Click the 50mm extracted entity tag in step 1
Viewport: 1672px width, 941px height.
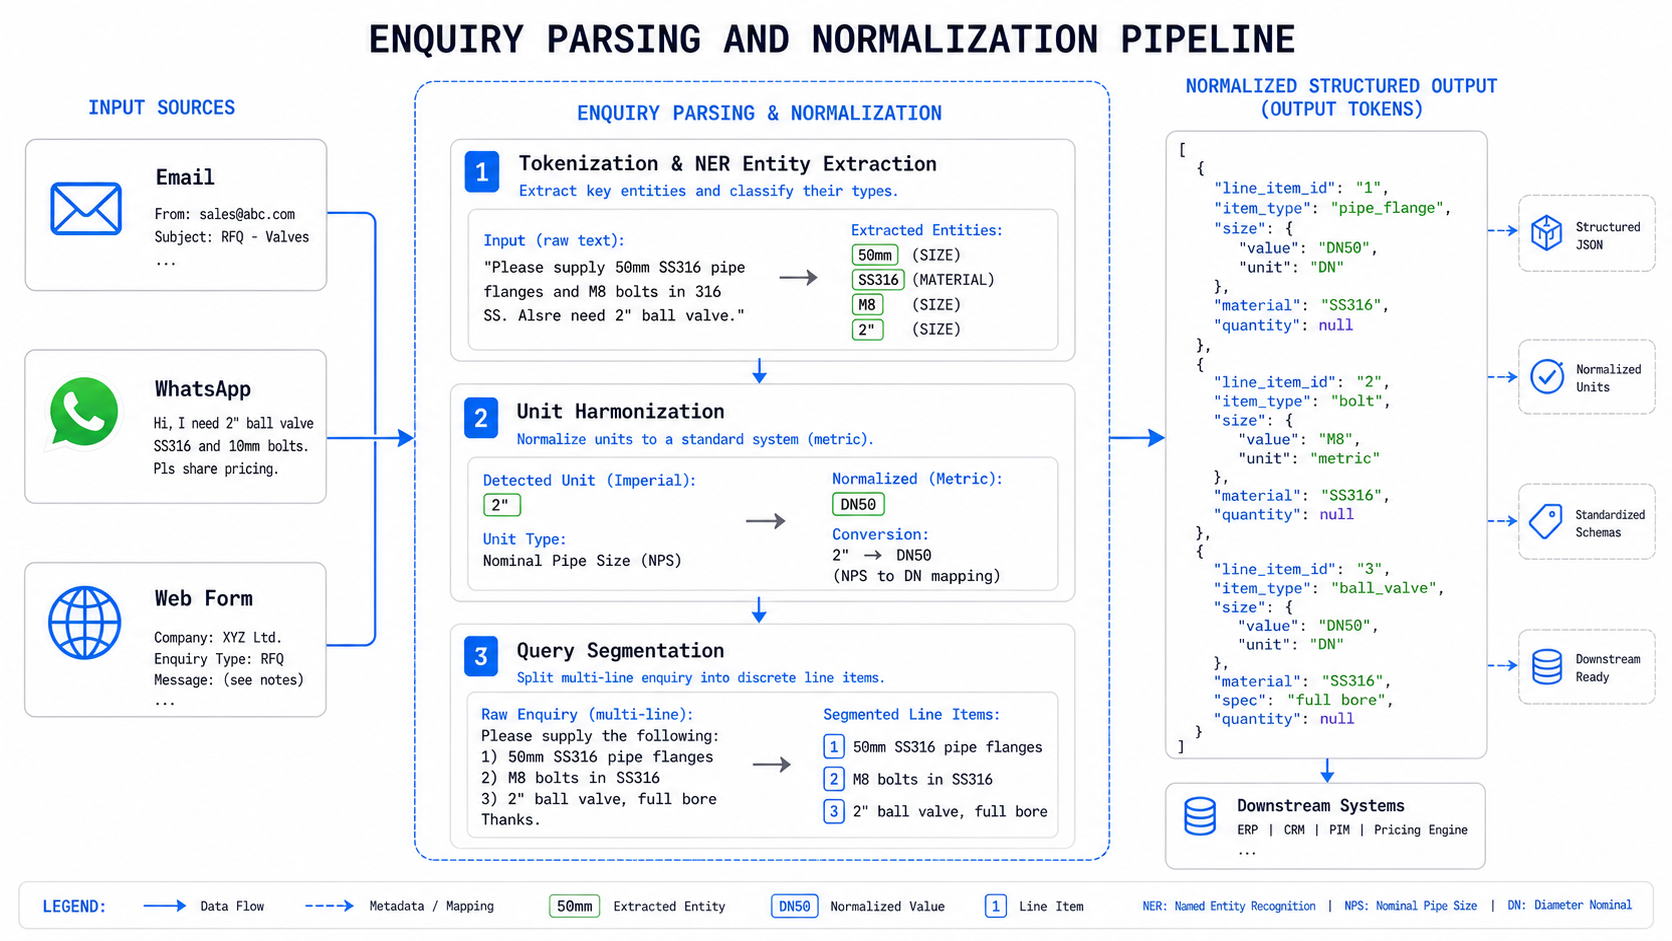click(x=875, y=255)
